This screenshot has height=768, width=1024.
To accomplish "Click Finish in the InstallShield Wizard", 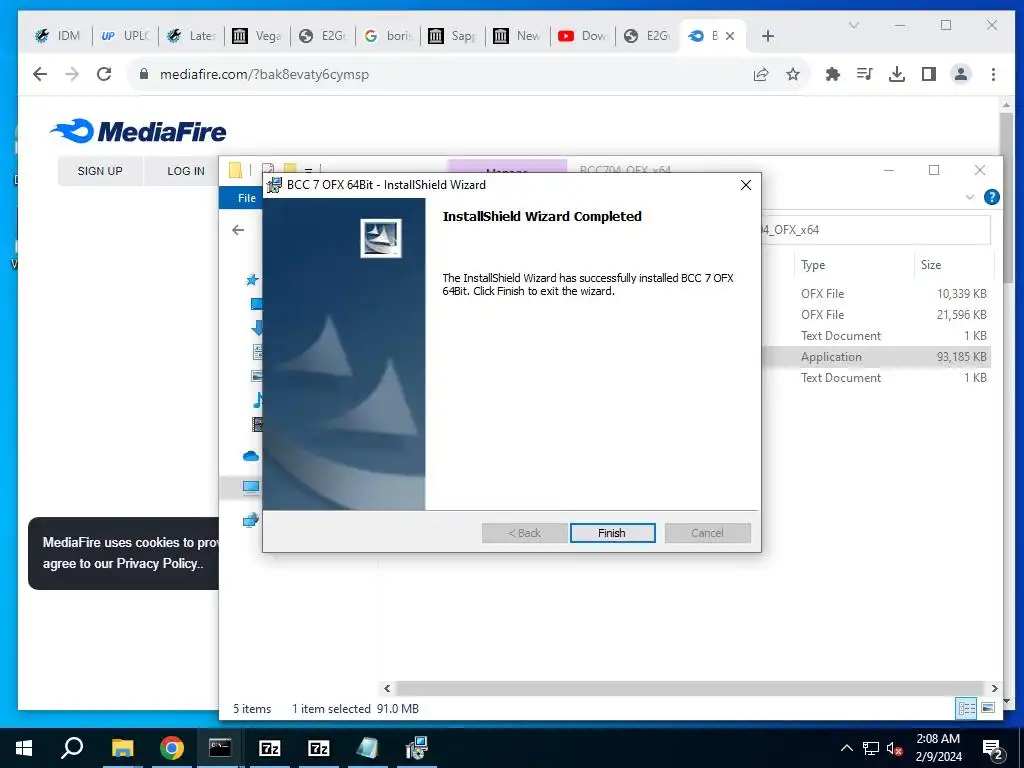I will coord(612,533).
